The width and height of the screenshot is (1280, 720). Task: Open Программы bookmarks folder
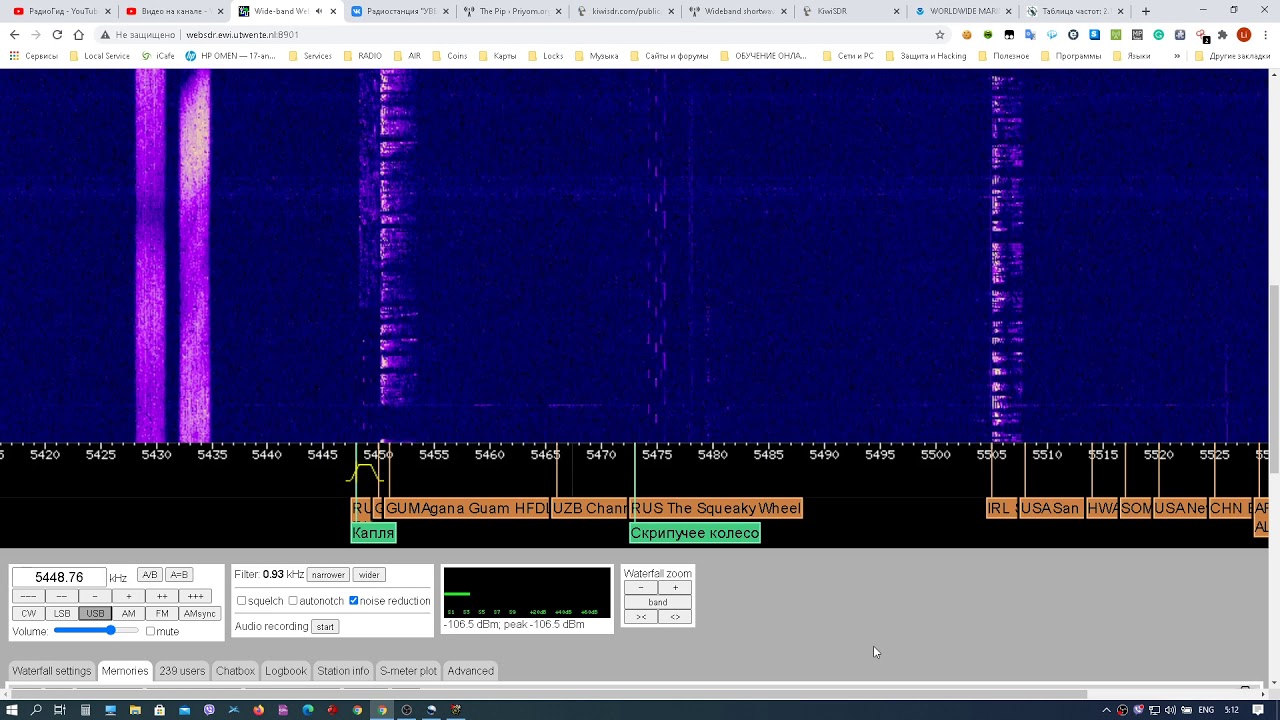pos(1070,56)
